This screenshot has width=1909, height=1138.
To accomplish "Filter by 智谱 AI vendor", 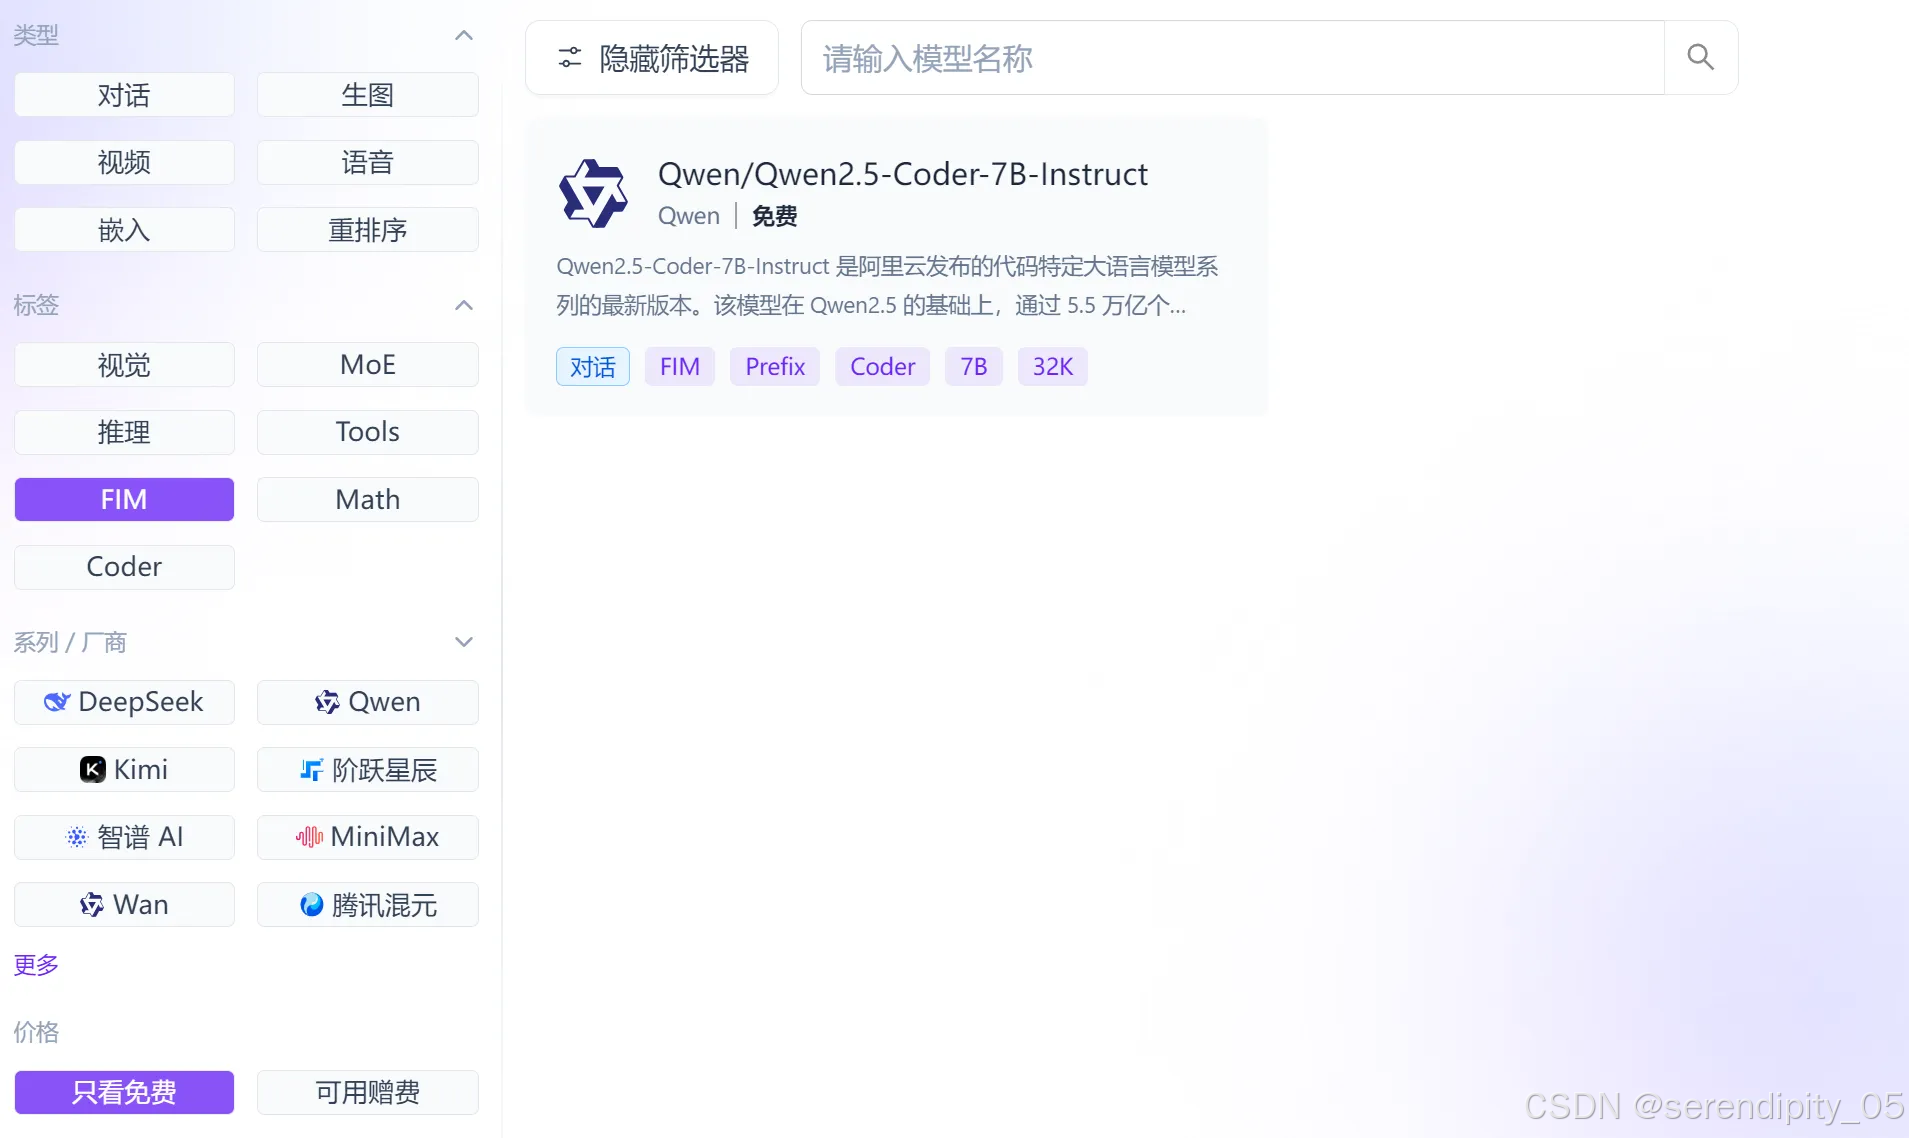I will [124, 837].
